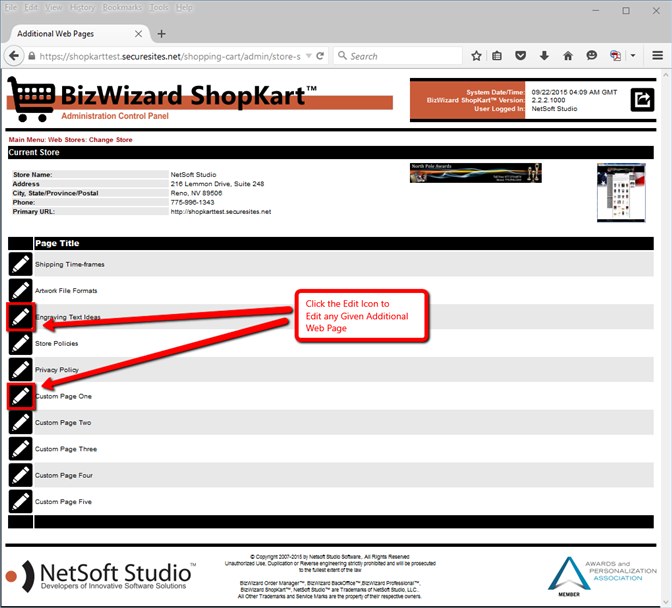Click the Main Menu breadcrumb link
The image size is (672, 608).
coord(27,140)
